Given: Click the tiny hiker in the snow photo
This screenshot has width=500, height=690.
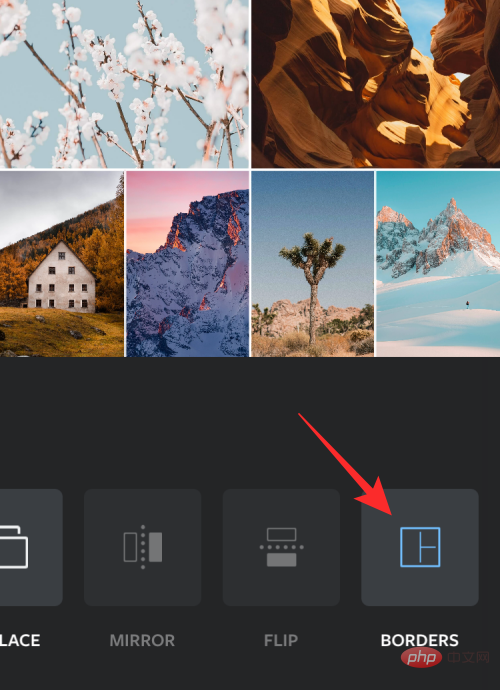Looking at the screenshot, I should point(467,305).
